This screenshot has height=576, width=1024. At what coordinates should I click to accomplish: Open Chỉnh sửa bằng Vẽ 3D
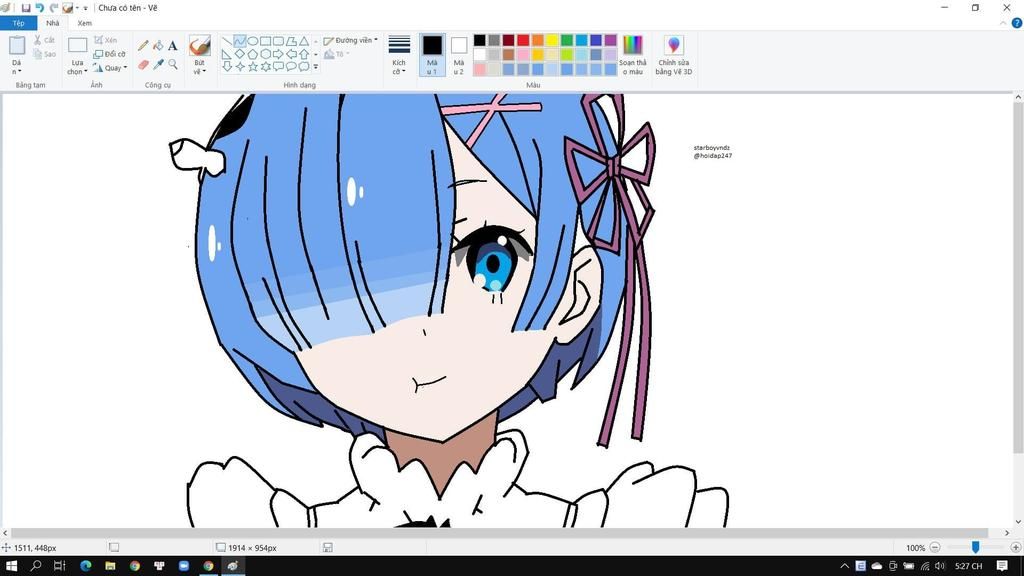(x=673, y=55)
